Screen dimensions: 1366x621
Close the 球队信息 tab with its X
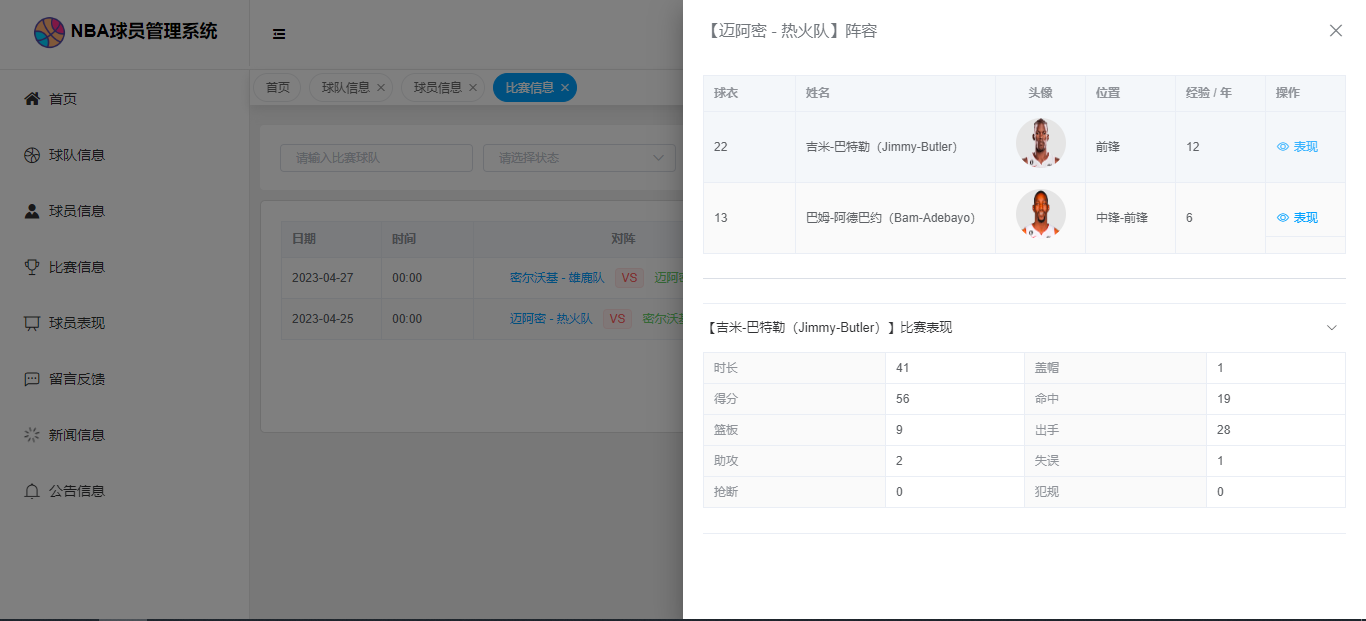pos(380,88)
